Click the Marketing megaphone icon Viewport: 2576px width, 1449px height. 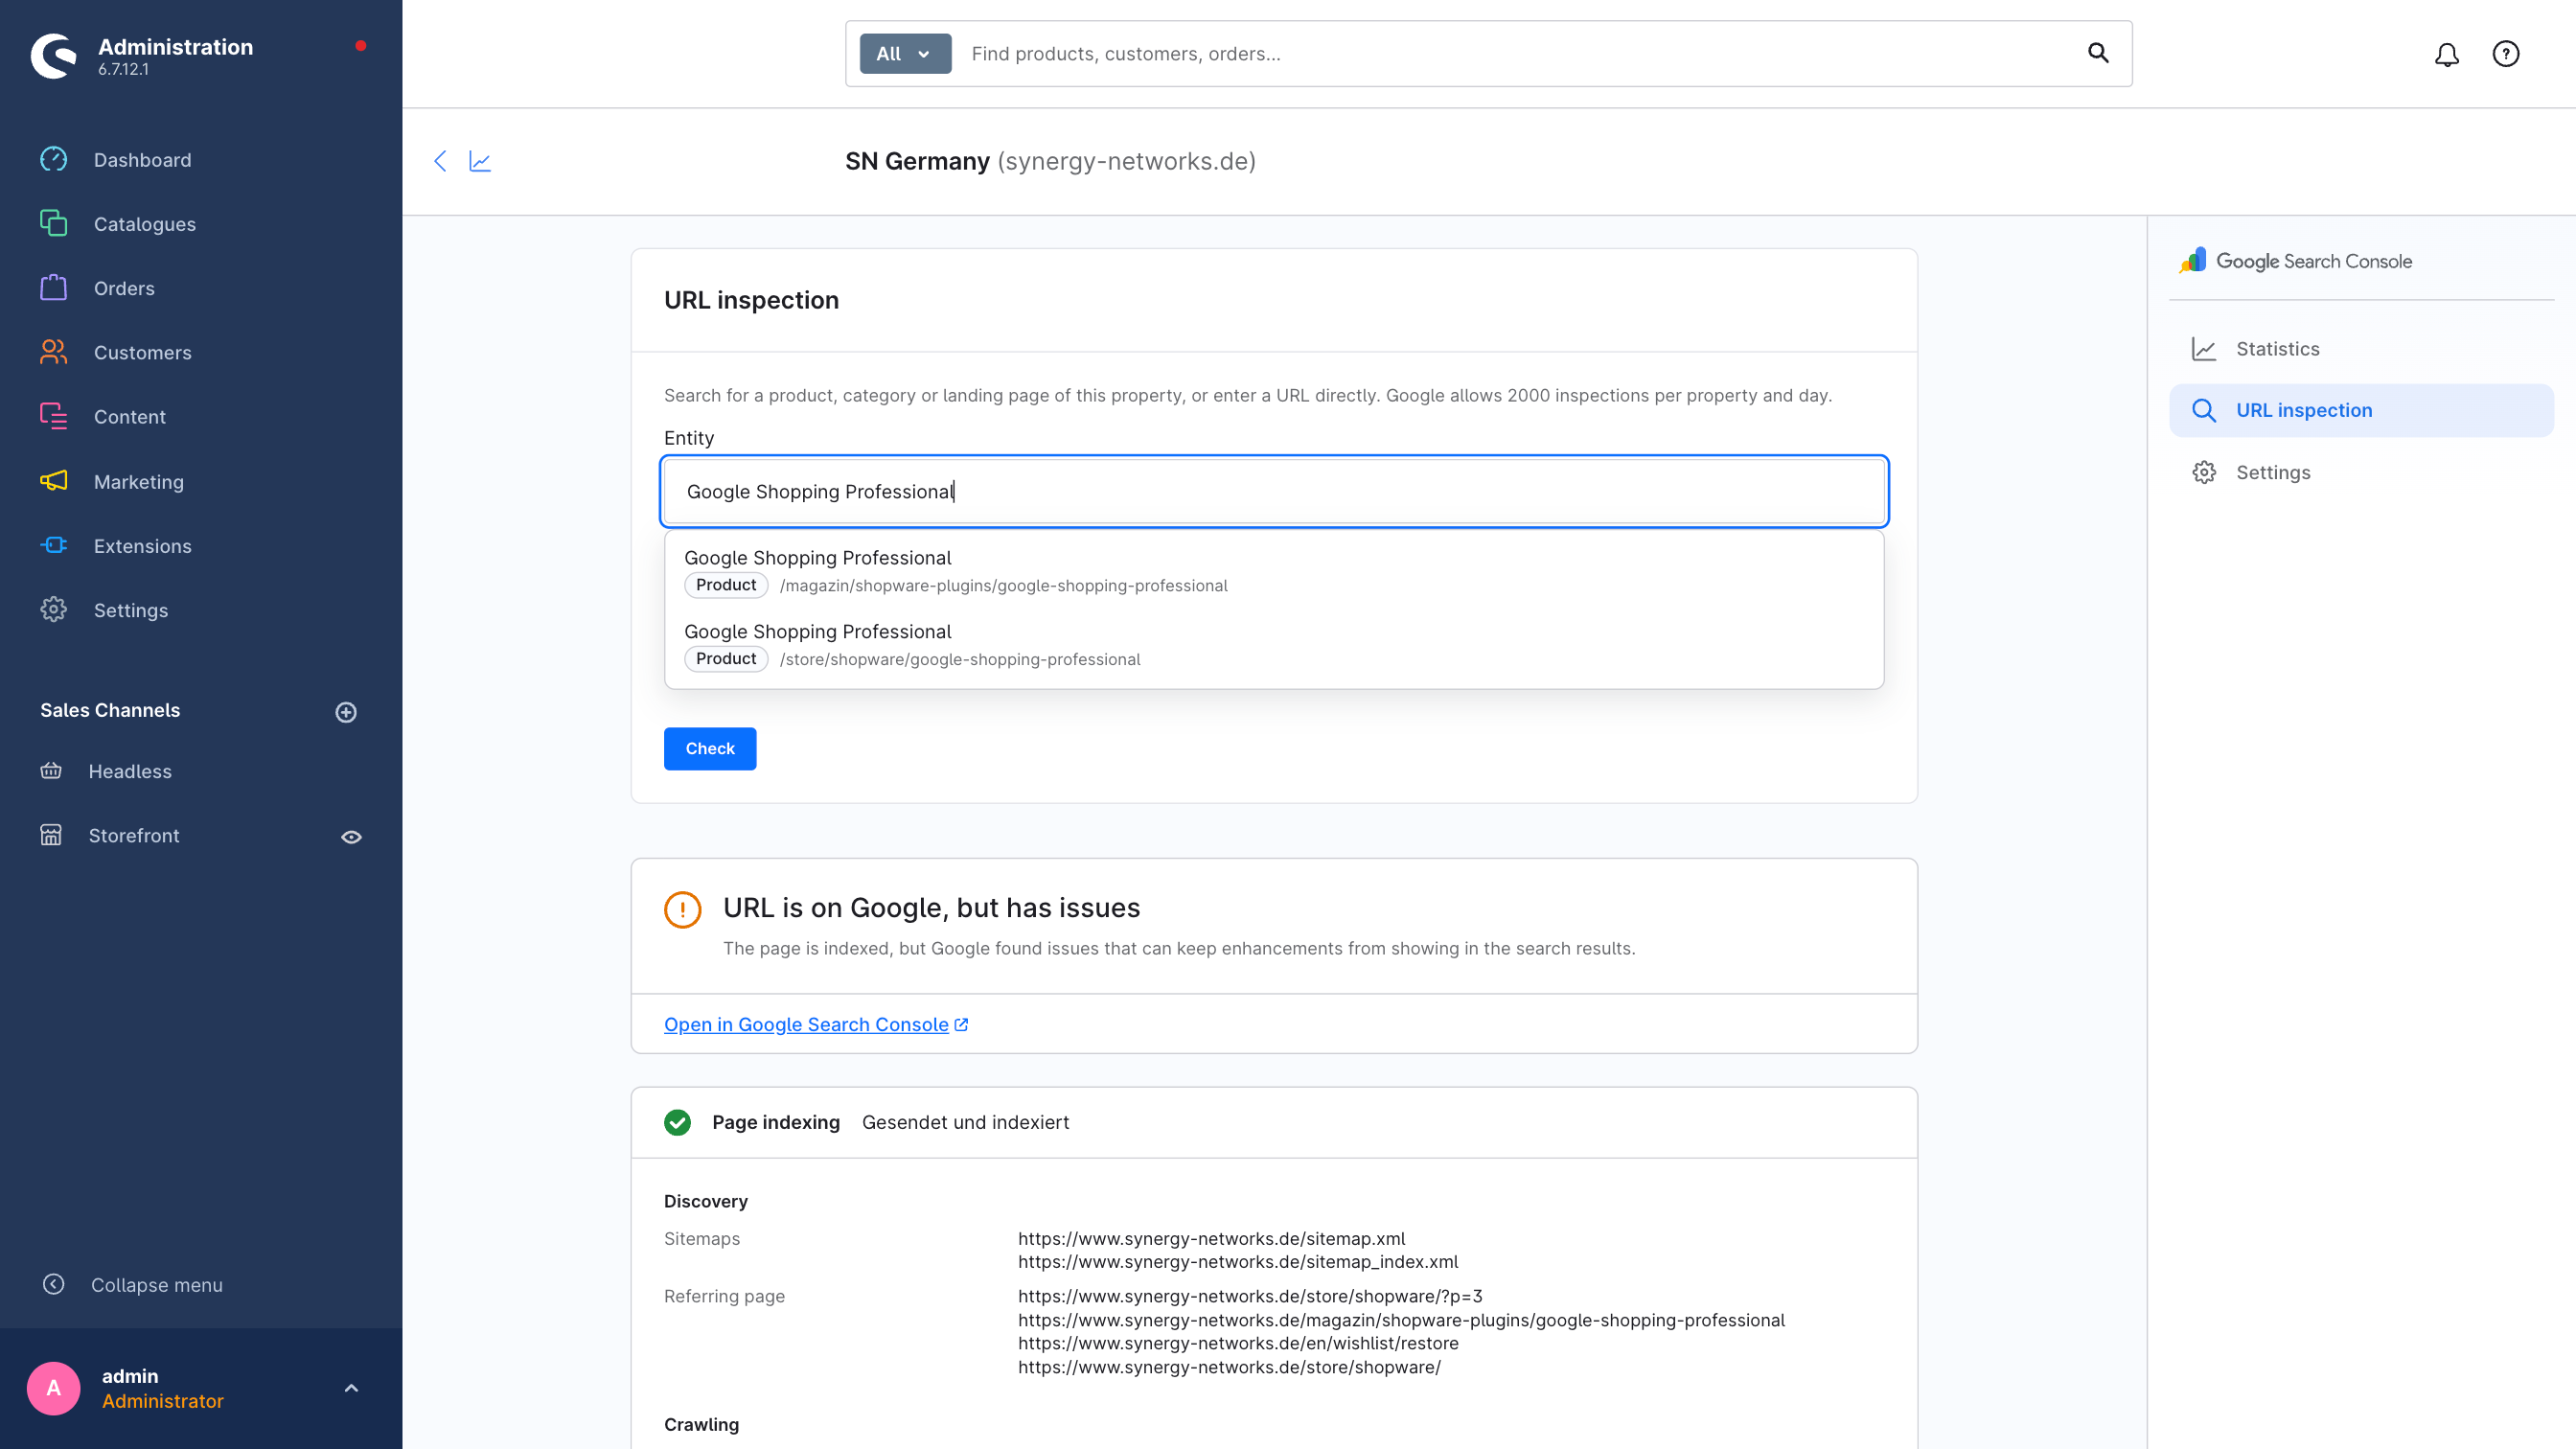tap(54, 481)
